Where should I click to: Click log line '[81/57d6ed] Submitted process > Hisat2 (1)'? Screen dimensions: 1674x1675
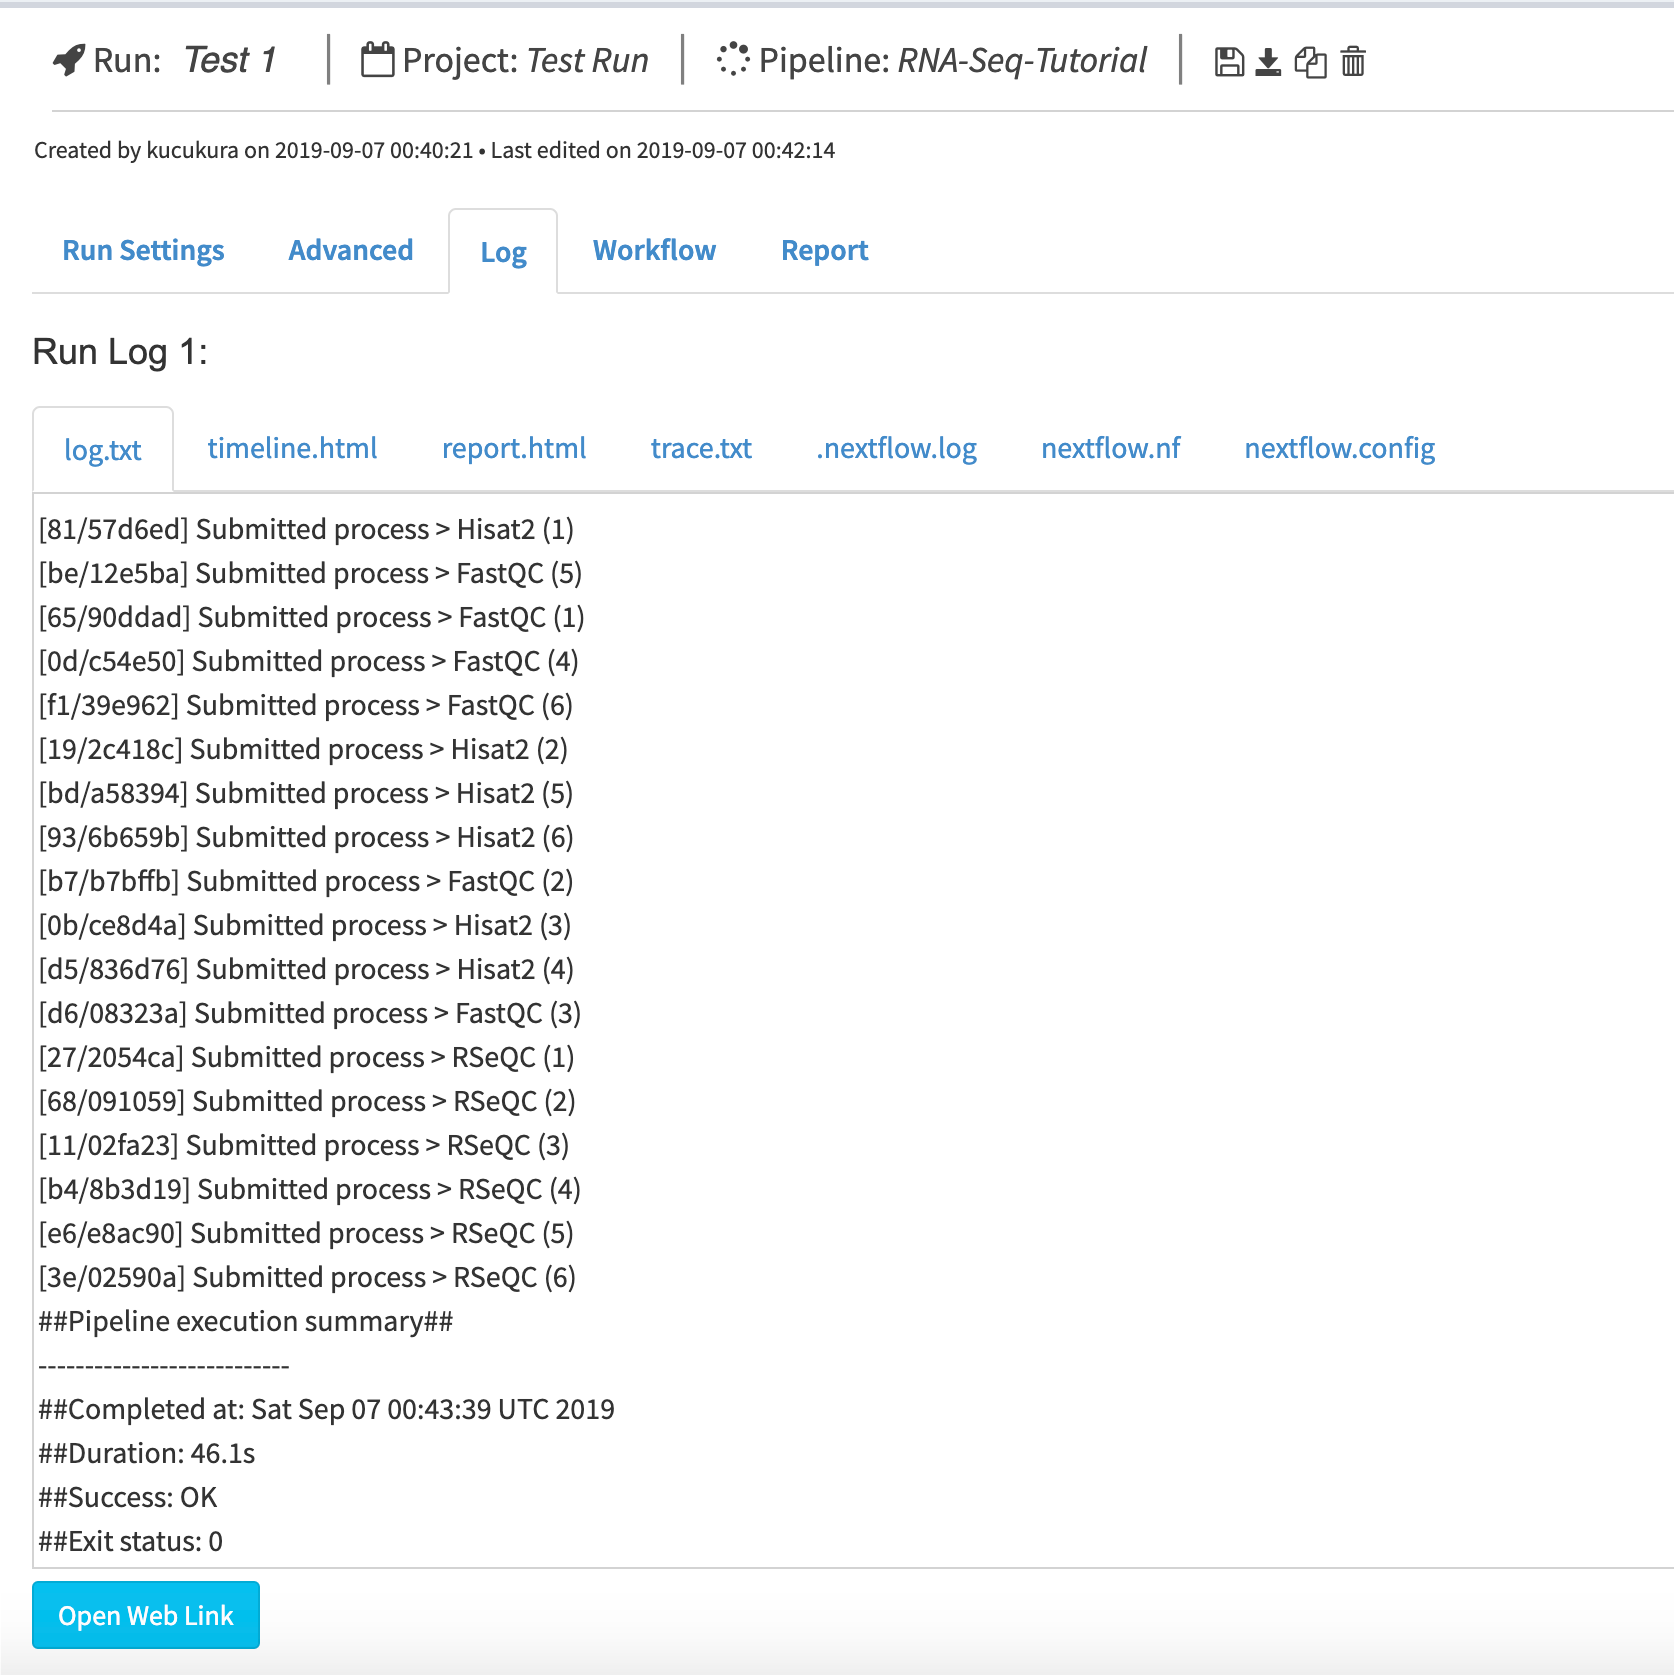click(306, 529)
